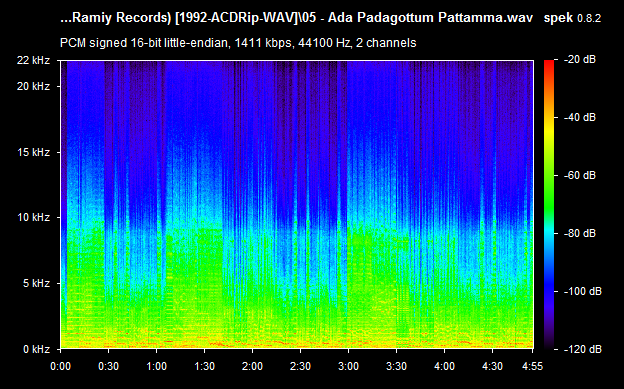Image resolution: width=624 pixels, height=389 pixels.
Task: Click the 0 kHz frequency label
Action: (x=36, y=349)
